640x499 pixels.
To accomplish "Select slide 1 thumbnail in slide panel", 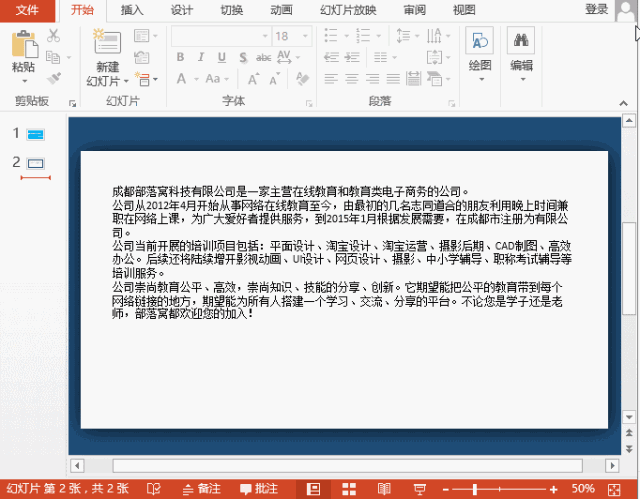I will tap(36, 134).
